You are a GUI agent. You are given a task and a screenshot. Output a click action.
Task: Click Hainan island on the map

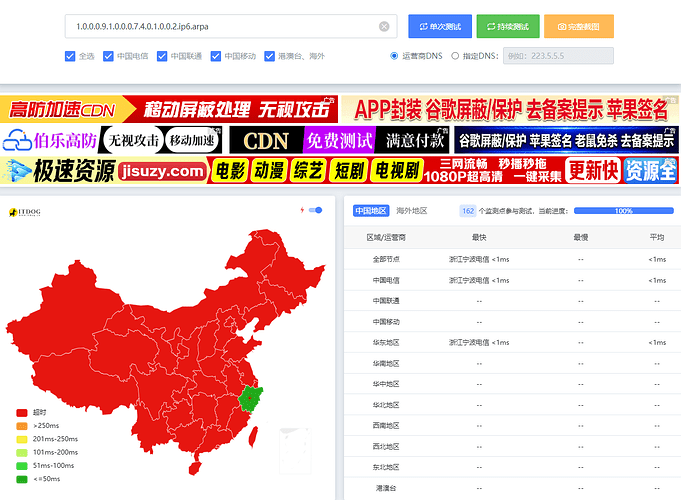(195, 468)
